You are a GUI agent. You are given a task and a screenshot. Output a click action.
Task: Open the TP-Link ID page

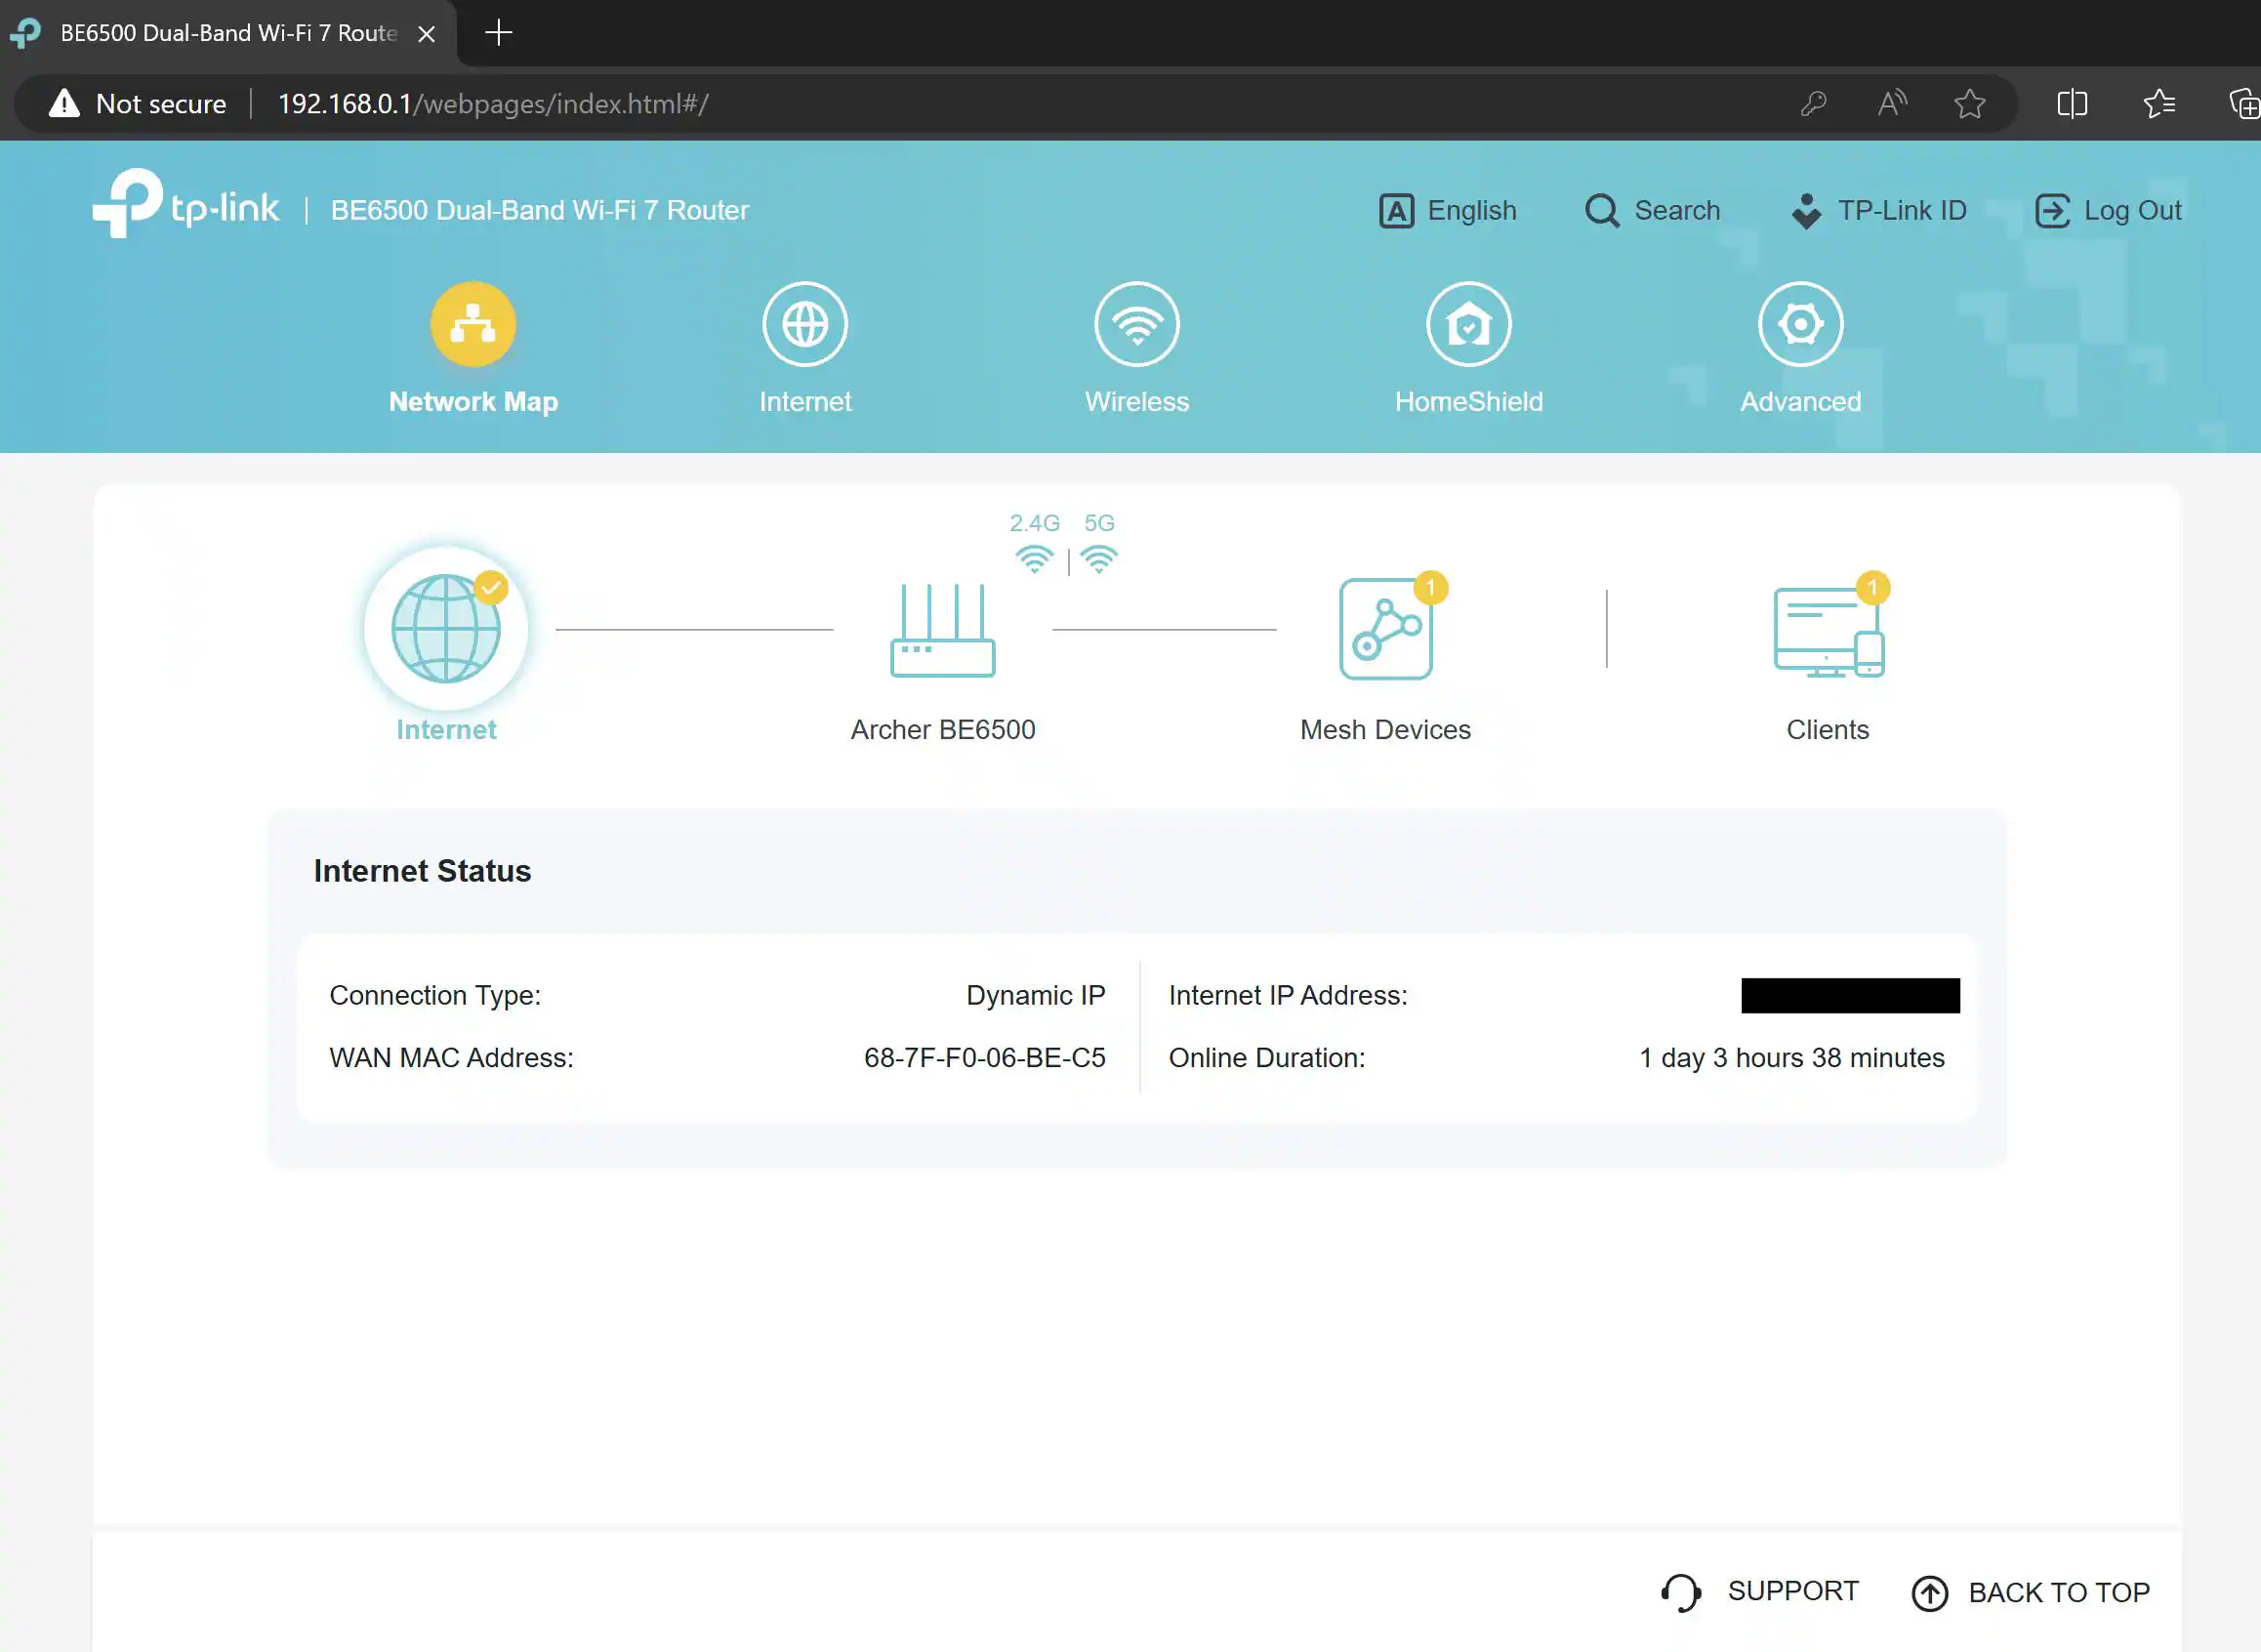click(1879, 211)
